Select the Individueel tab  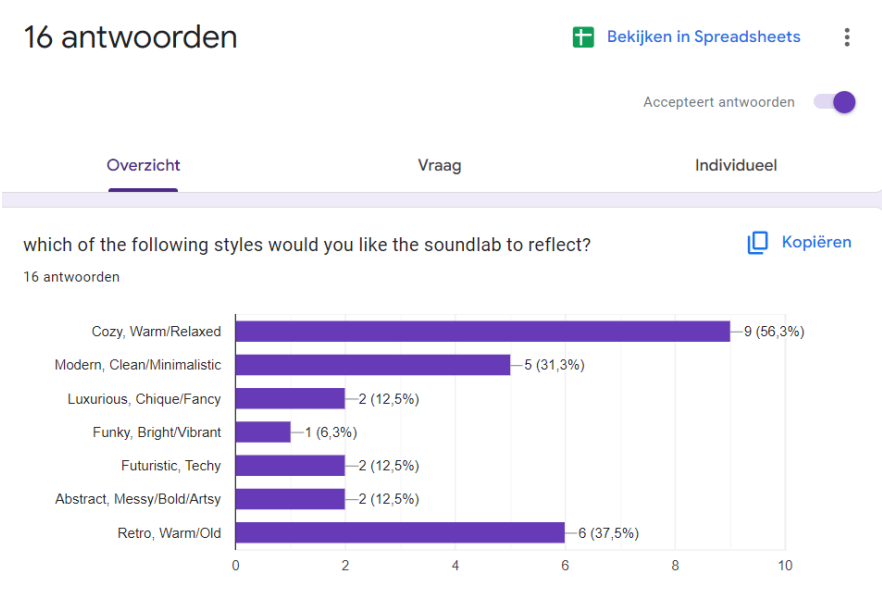(x=736, y=166)
